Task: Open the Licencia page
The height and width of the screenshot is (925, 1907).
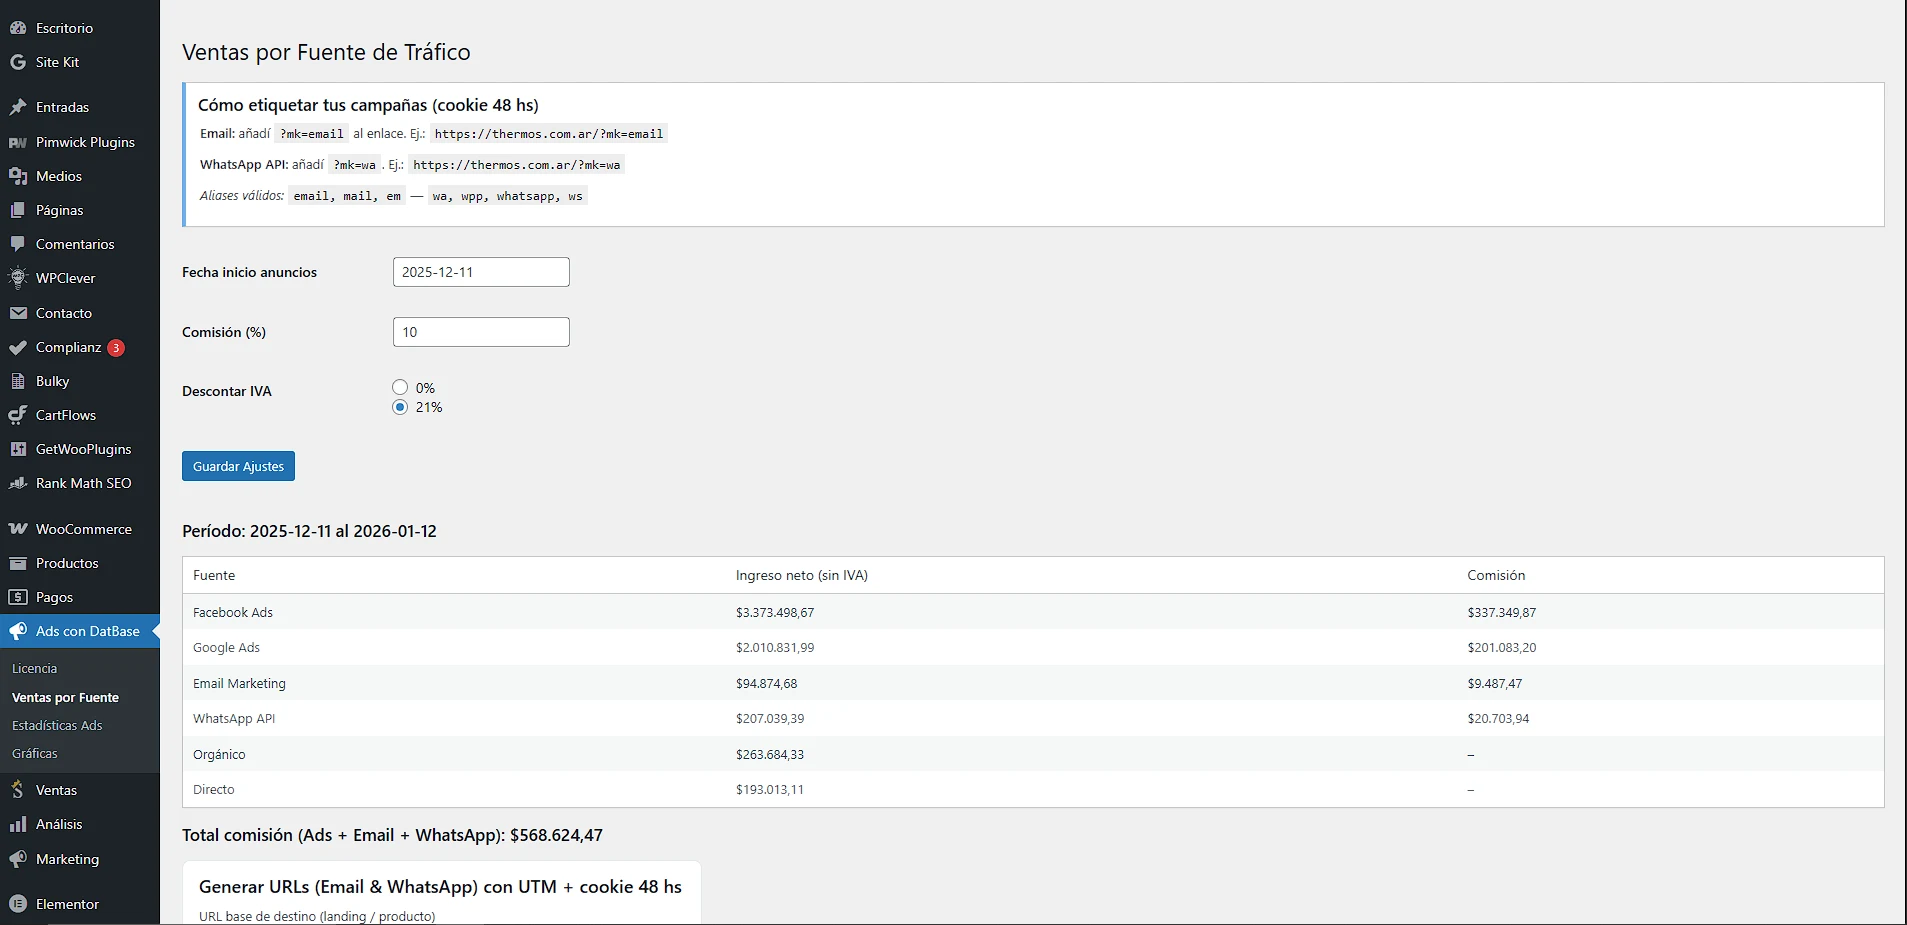Action: 35,668
